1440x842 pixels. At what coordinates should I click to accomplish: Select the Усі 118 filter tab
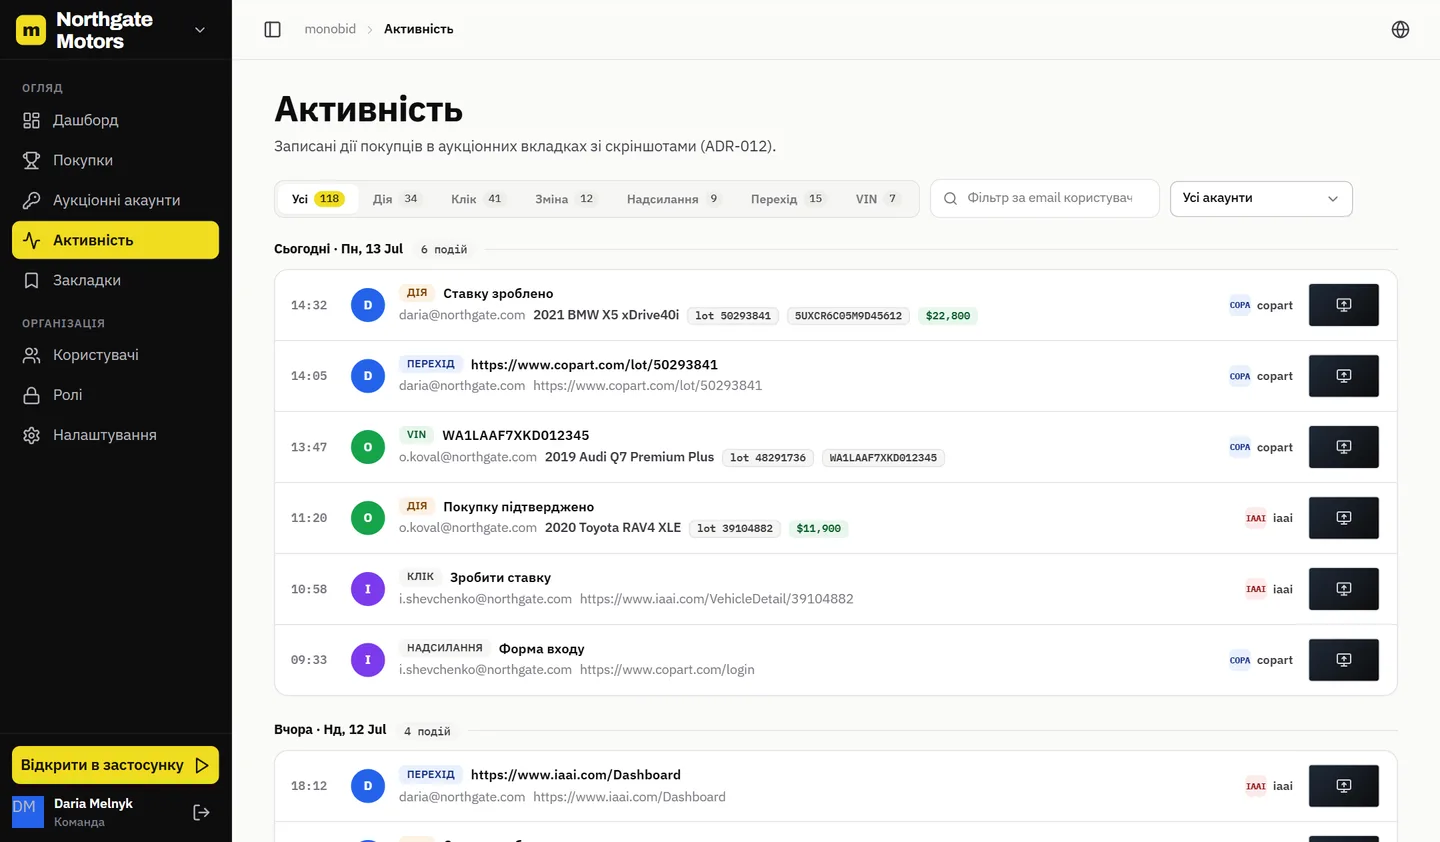(317, 199)
